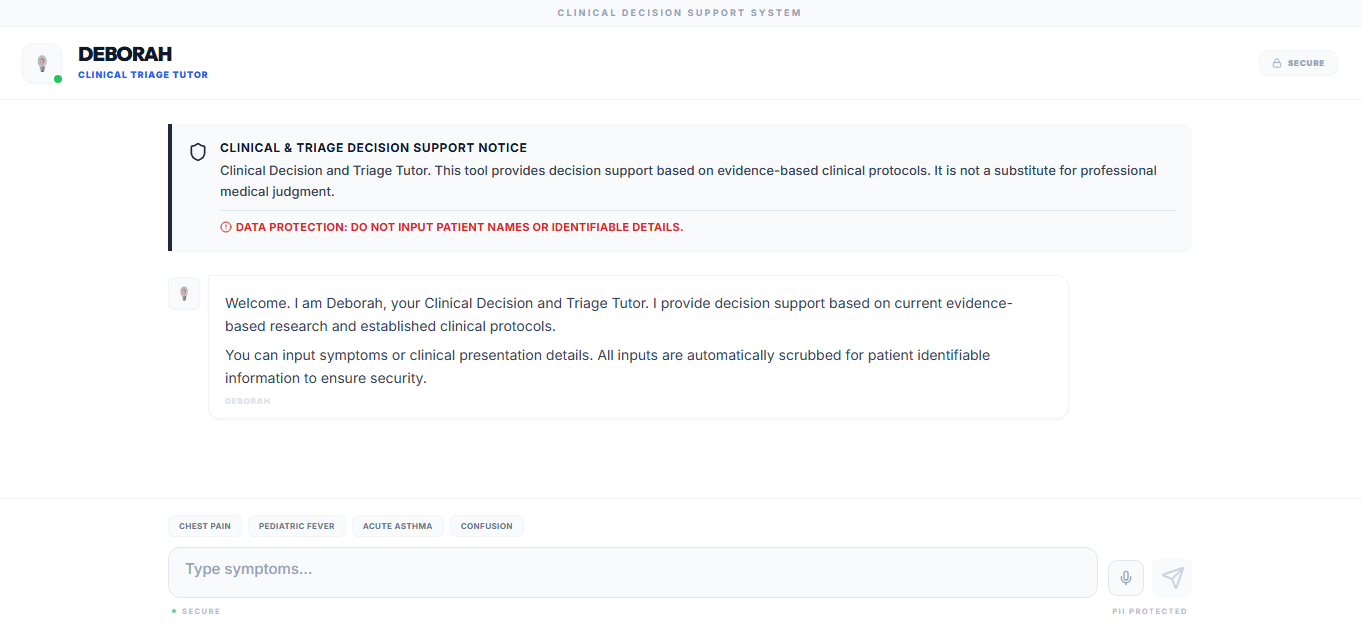Click the Clinical Triage Tutor subtitle
The width and height of the screenshot is (1362, 630).
[143, 75]
